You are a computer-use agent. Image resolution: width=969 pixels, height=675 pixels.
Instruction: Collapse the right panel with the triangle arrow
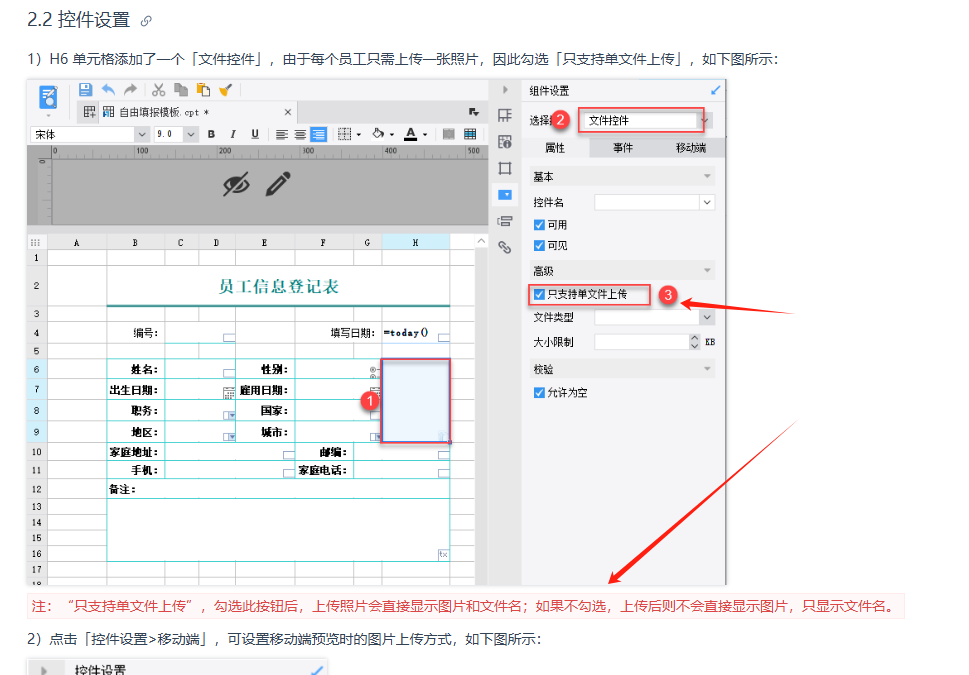pyautogui.click(x=505, y=90)
